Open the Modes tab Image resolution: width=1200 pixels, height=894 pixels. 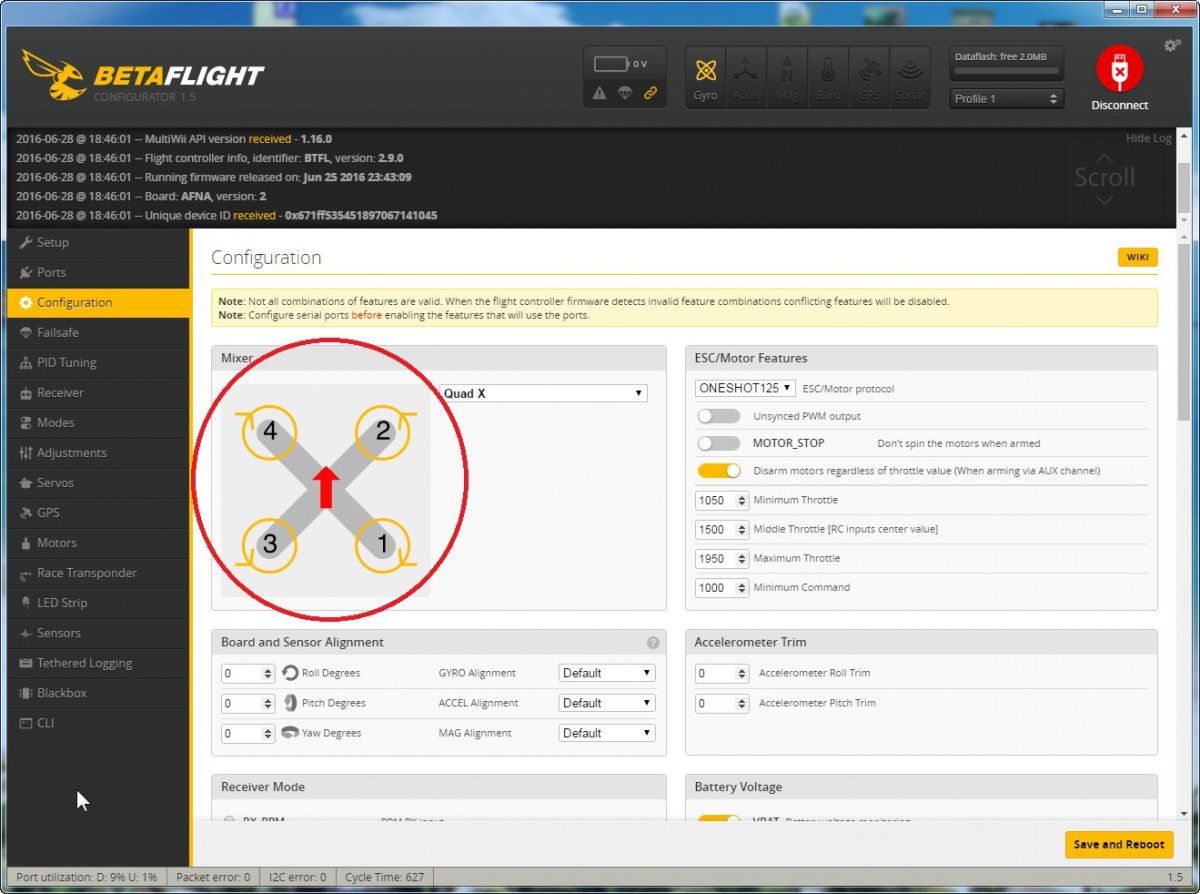pos(98,422)
